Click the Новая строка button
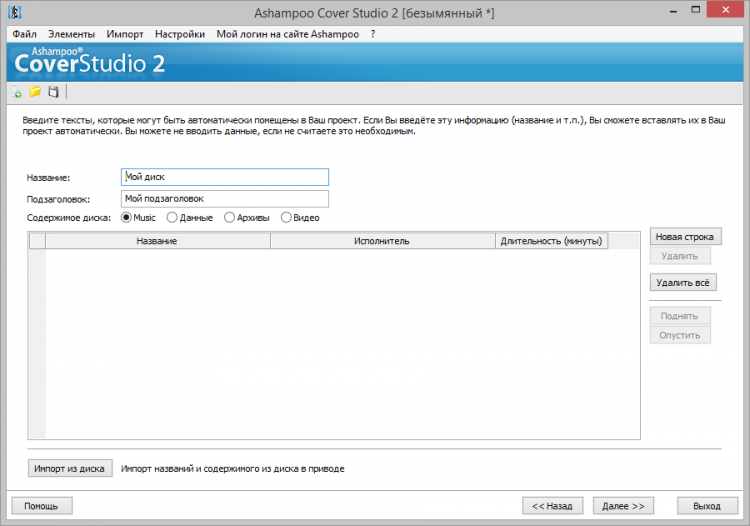The height and width of the screenshot is (526, 750). (685, 237)
